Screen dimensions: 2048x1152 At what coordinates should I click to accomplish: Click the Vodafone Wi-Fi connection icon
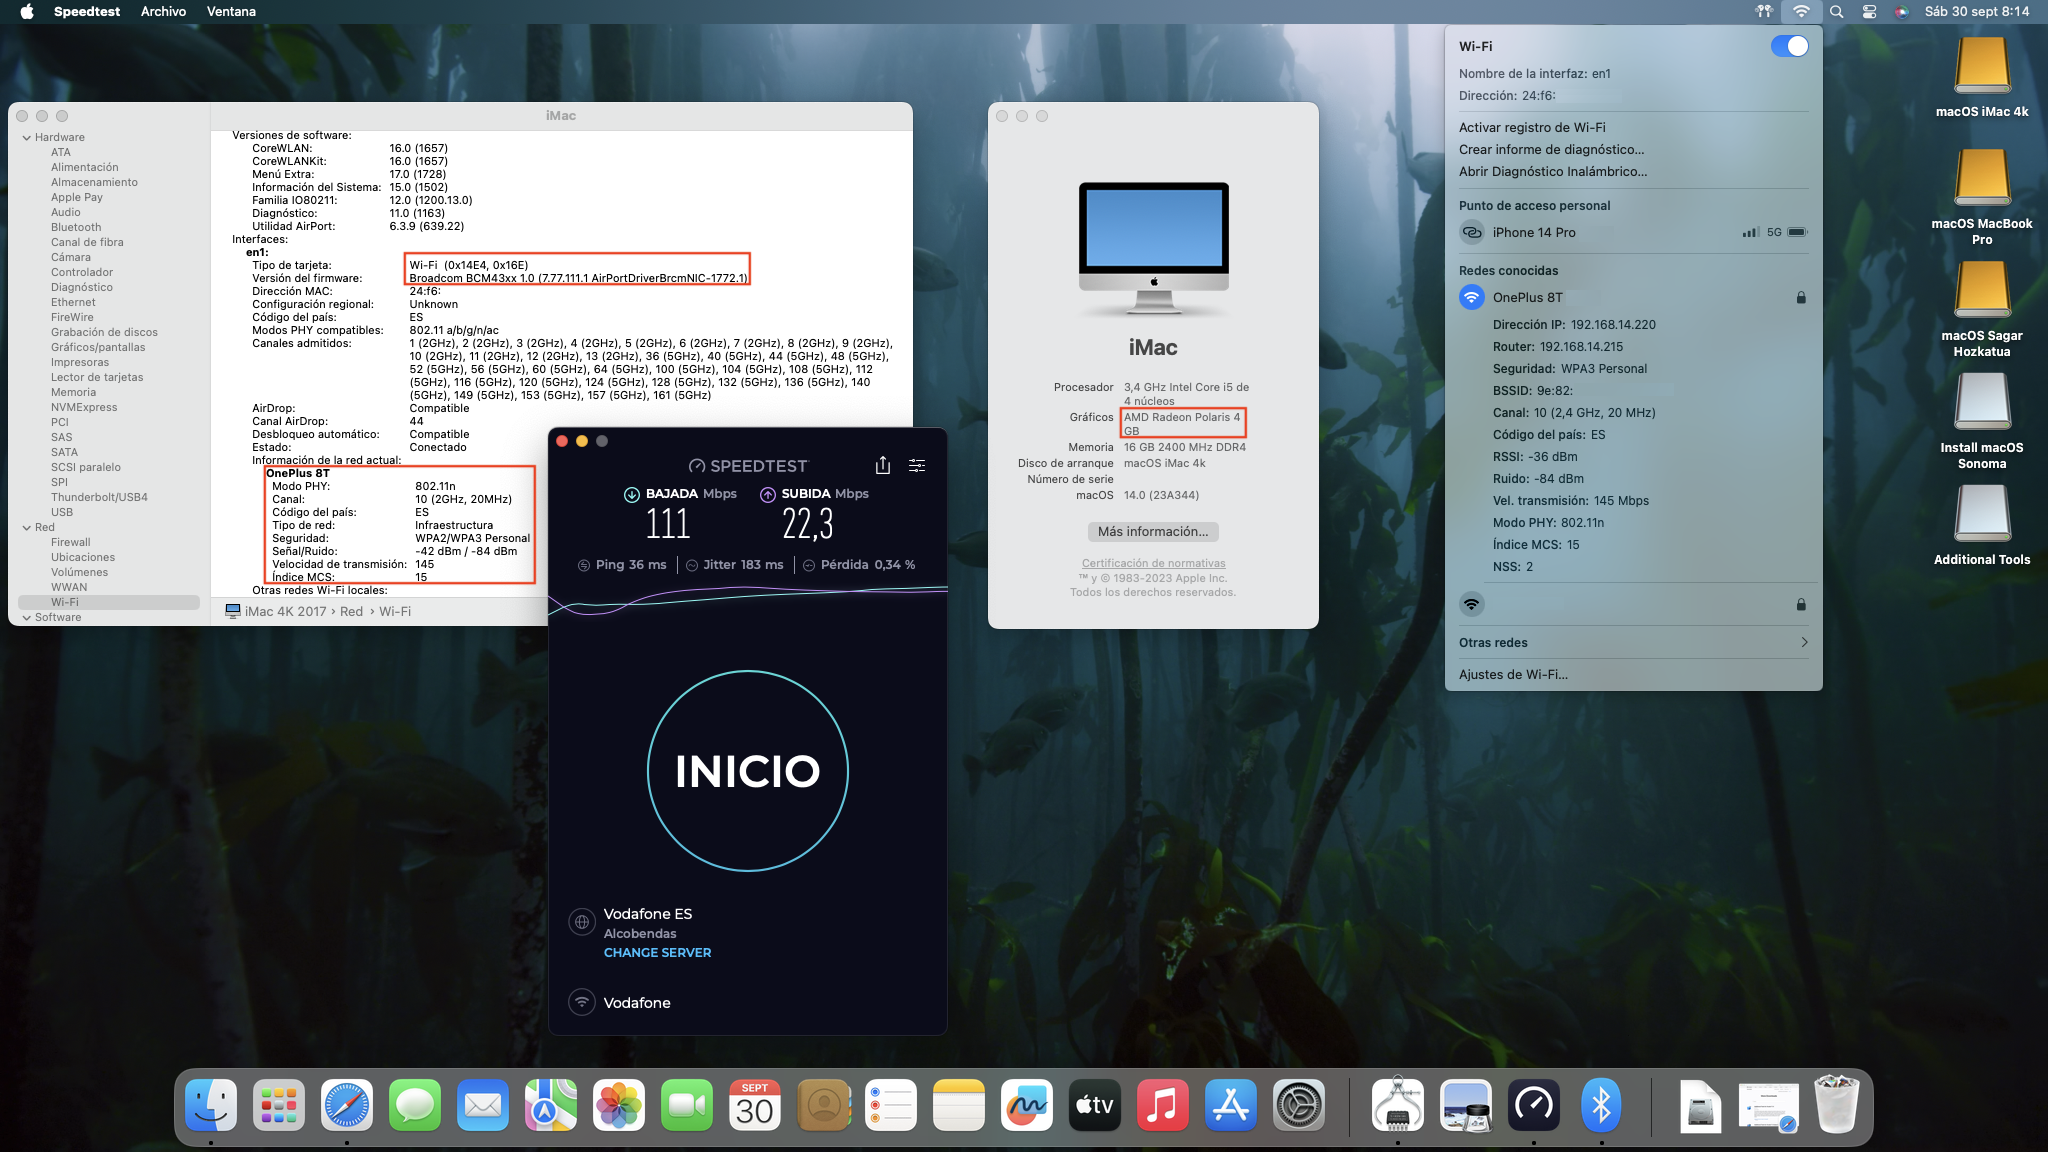tap(582, 1002)
